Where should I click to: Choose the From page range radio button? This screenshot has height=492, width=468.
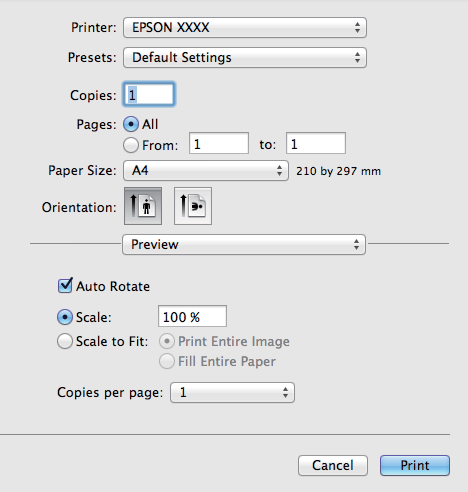131,145
